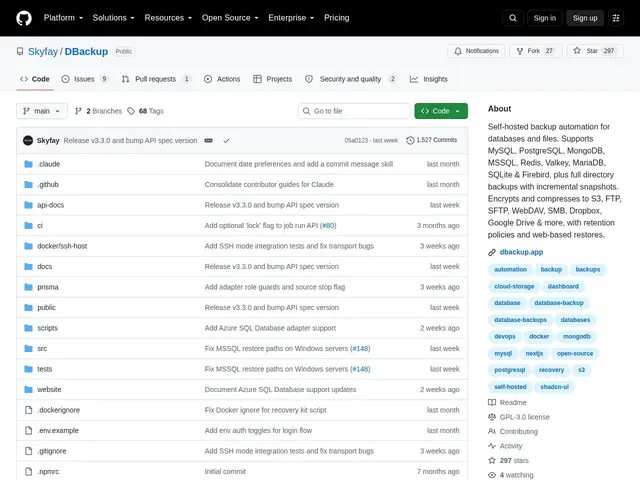Screen dimensions: 640x480
Task: Click the Sign up button
Action: click(x=584, y=18)
